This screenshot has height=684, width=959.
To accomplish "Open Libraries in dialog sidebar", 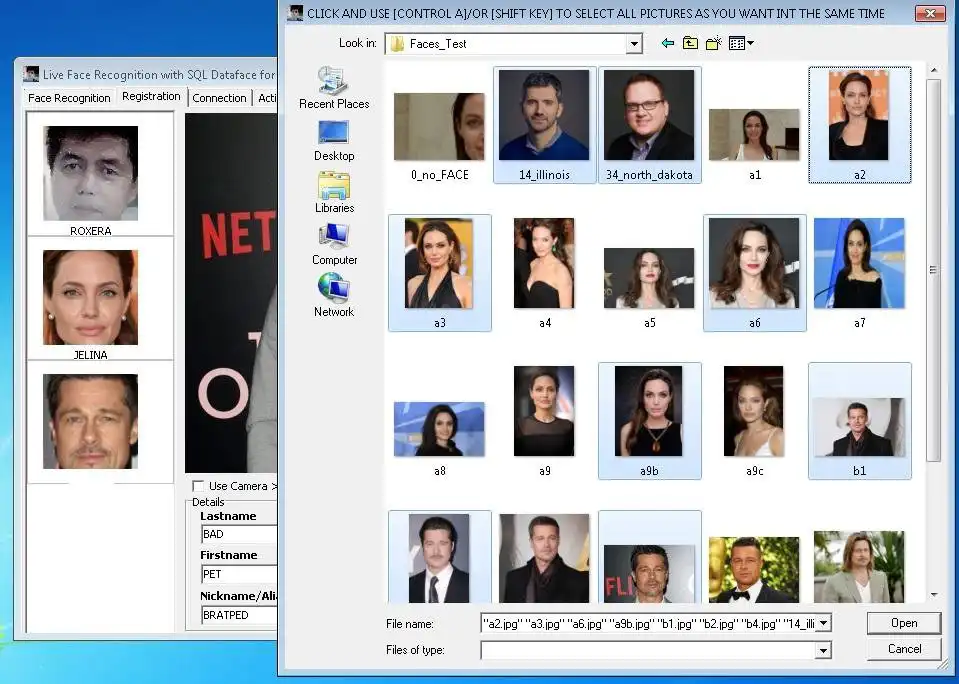I will 334,193.
